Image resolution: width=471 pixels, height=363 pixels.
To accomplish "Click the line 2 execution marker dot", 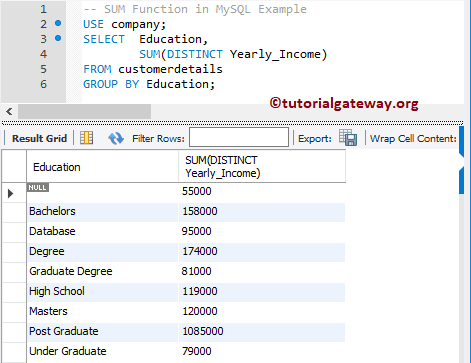I will [x=58, y=23].
